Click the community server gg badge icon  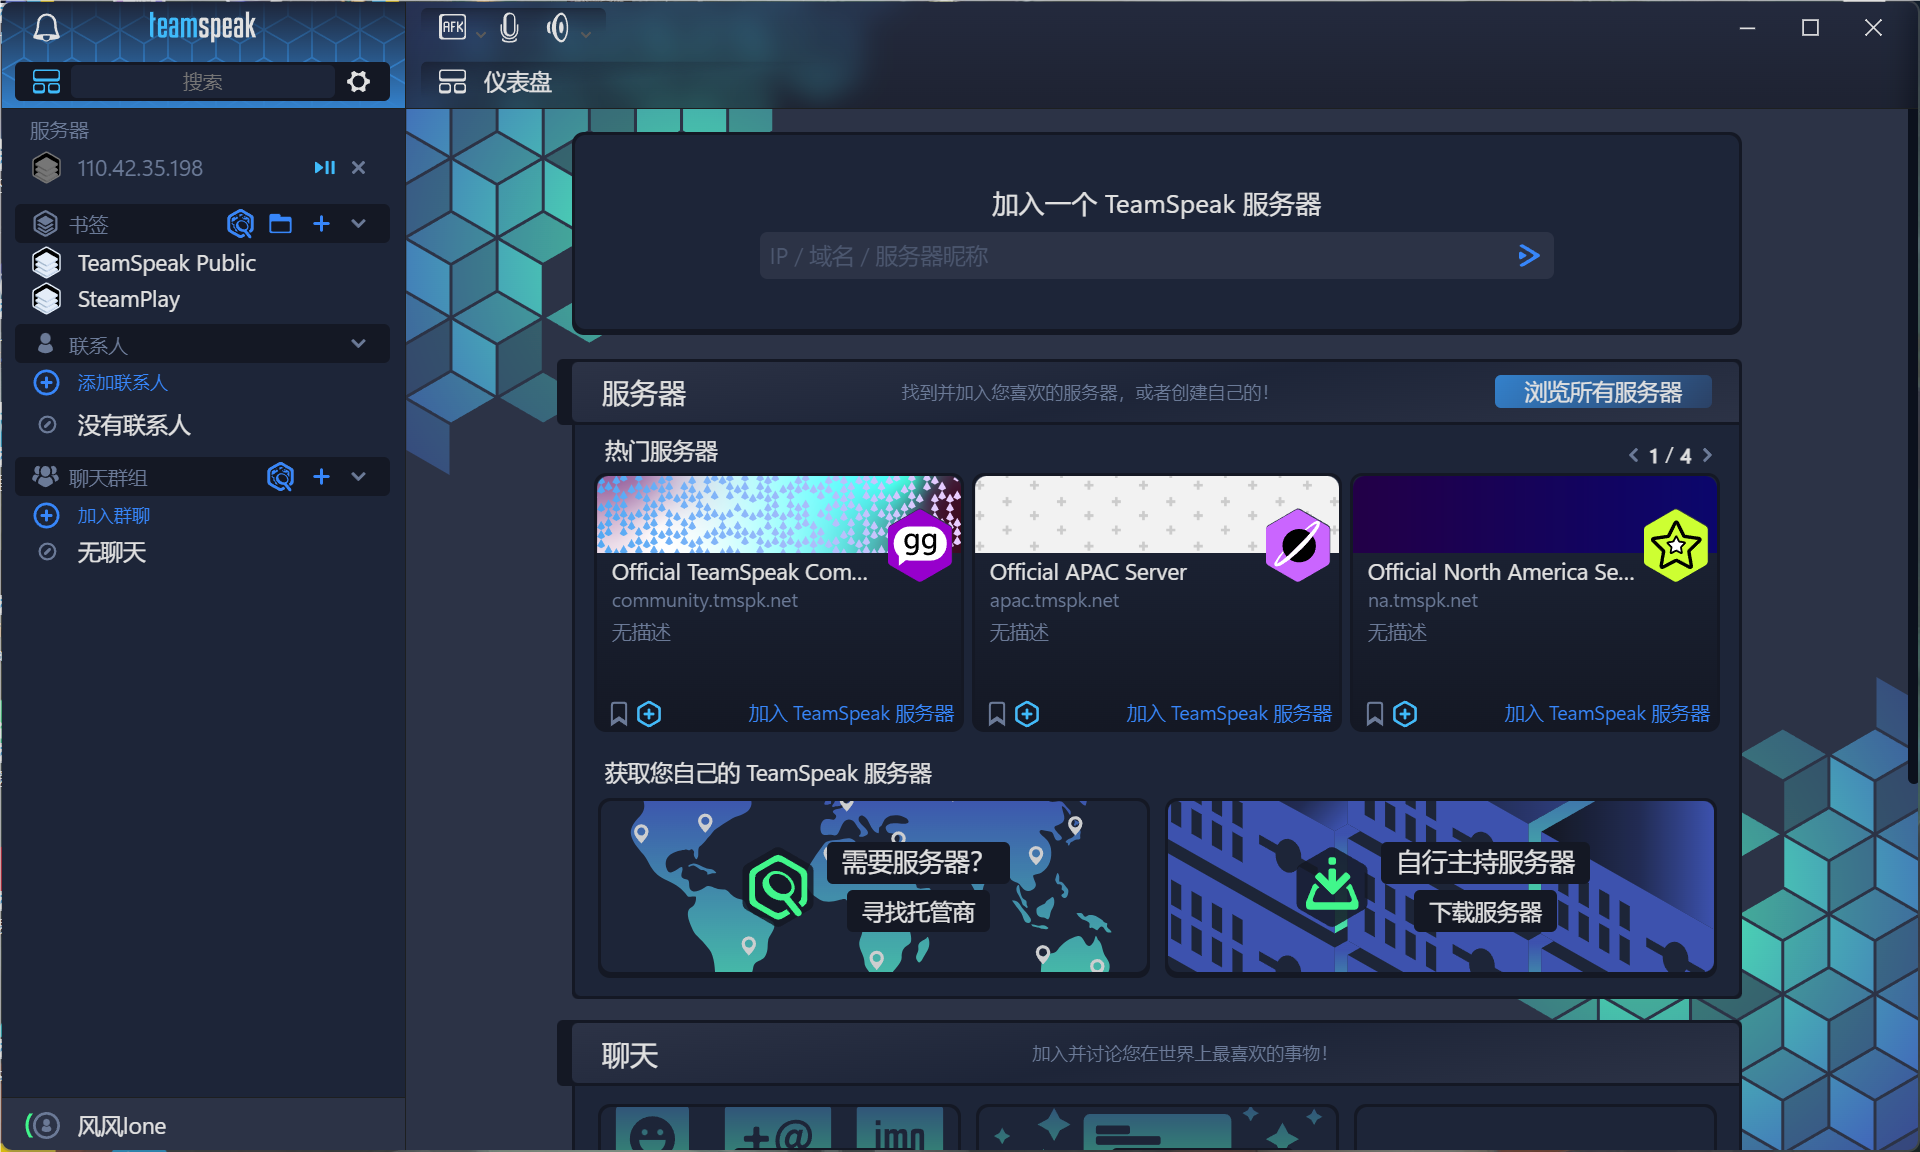click(x=920, y=545)
